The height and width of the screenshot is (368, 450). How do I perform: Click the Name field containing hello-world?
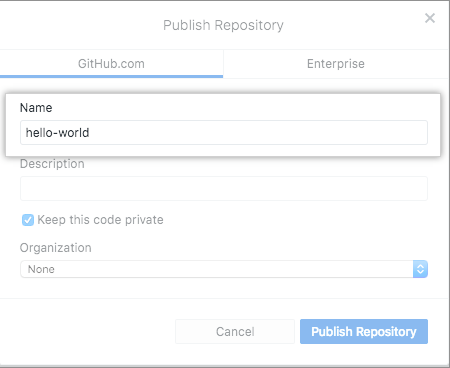point(224,133)
